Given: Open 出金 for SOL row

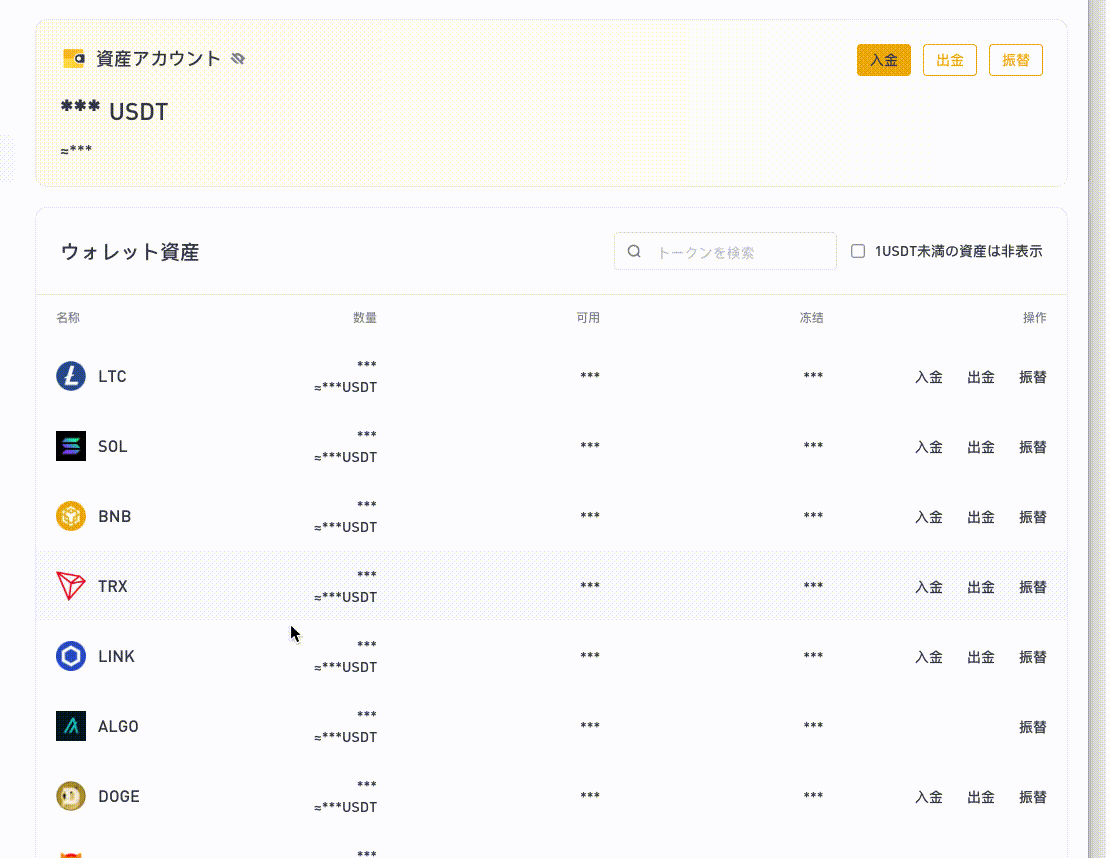Looking at the screenshot, I should pyautogui.click(x=981, y=447).
